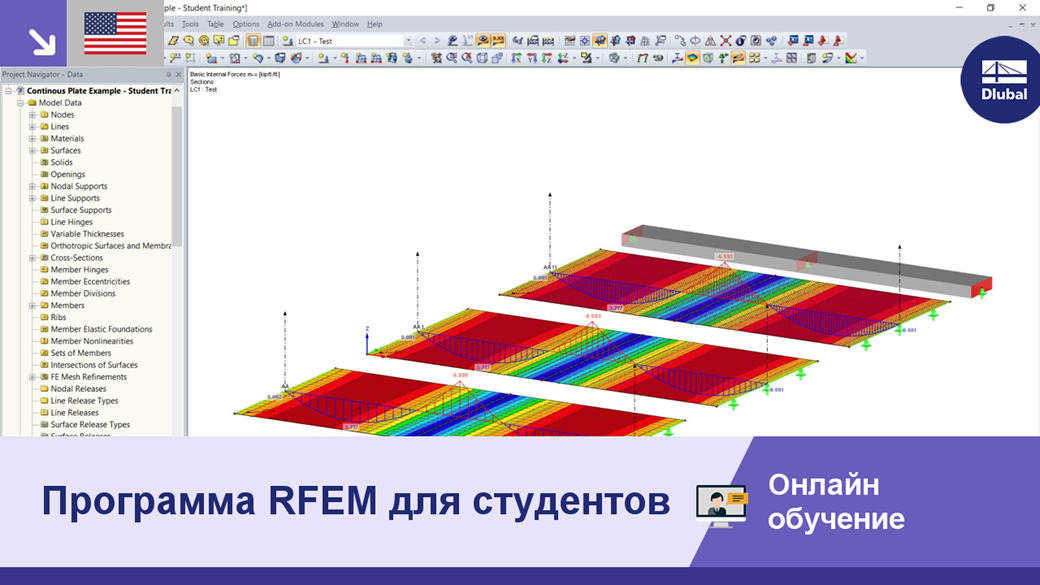1040x585 pixels.
Task: Click the blue rotate-about-axis ellipse icon
Action: [695, 41]
